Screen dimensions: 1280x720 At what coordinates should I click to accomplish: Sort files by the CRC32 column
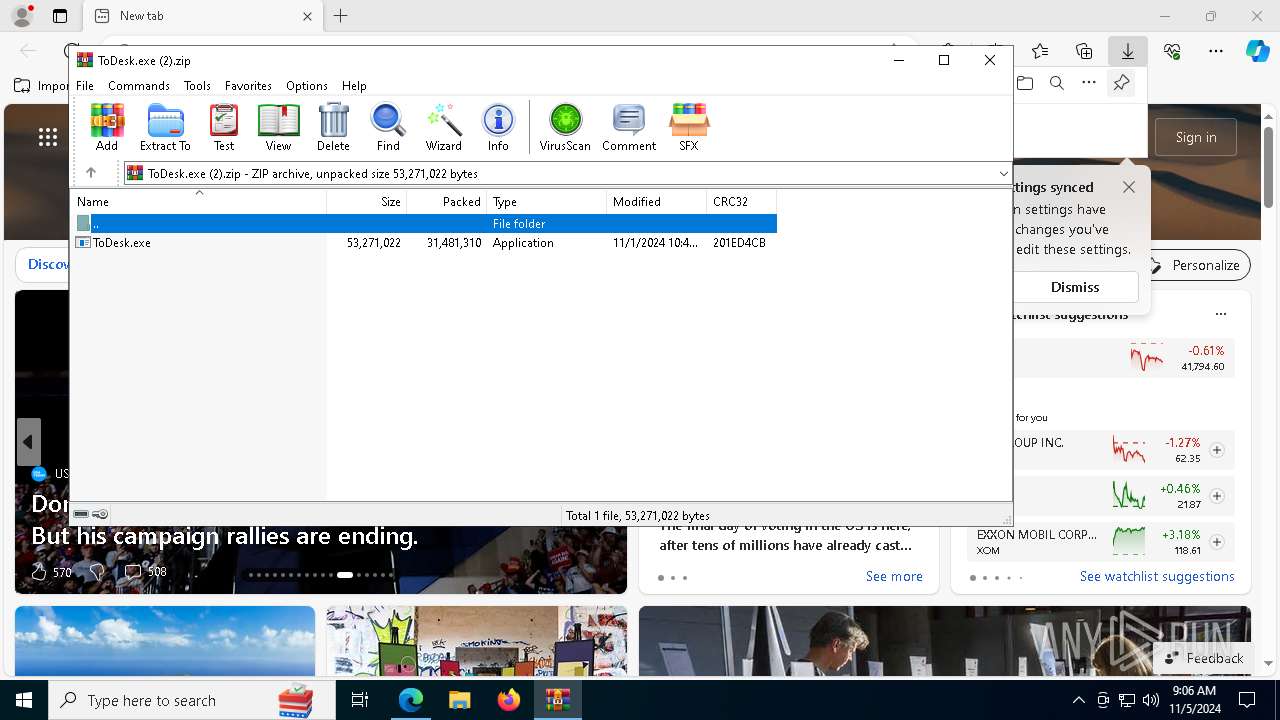742,202
